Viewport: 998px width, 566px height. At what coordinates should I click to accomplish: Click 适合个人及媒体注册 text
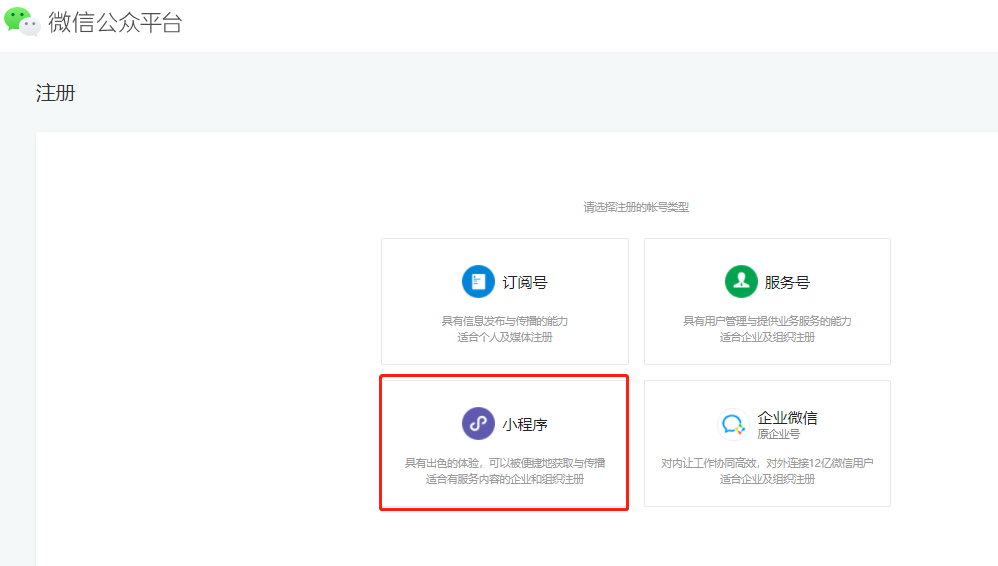pos(505,337)
